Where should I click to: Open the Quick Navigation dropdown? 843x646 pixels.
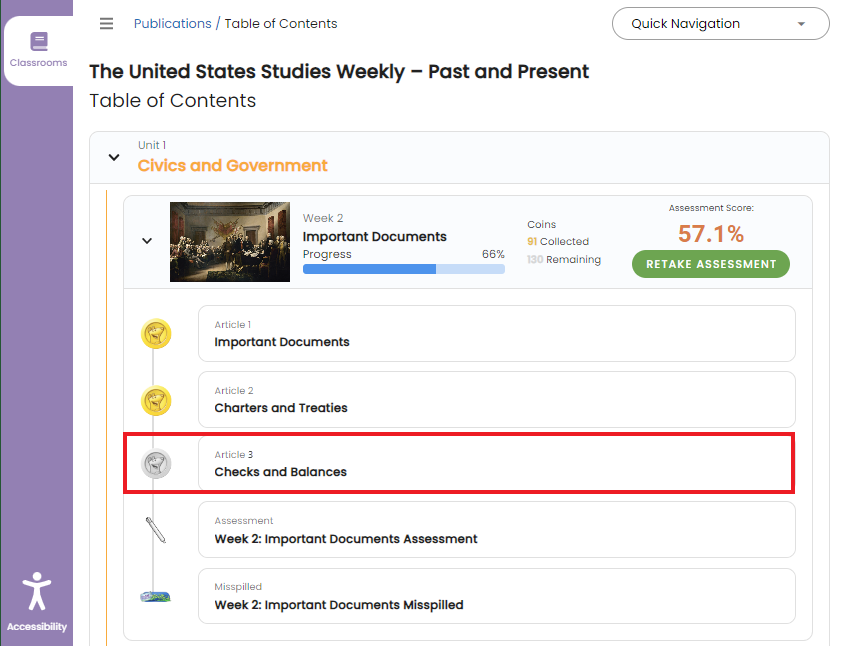click(720, 24)
